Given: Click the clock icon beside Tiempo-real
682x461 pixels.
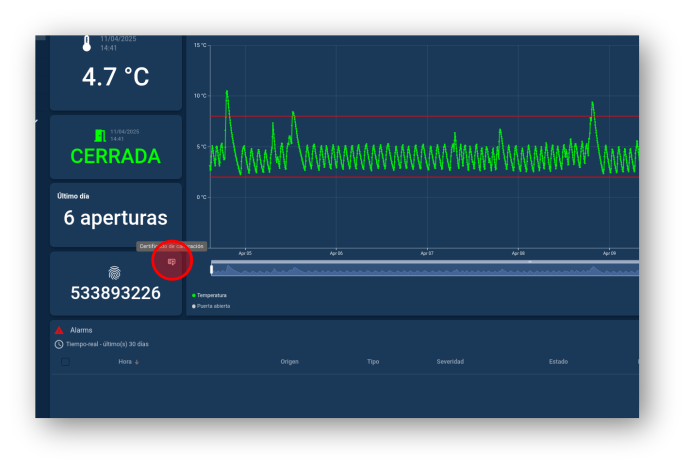Looking at the screenshot, I should [59, 344].
